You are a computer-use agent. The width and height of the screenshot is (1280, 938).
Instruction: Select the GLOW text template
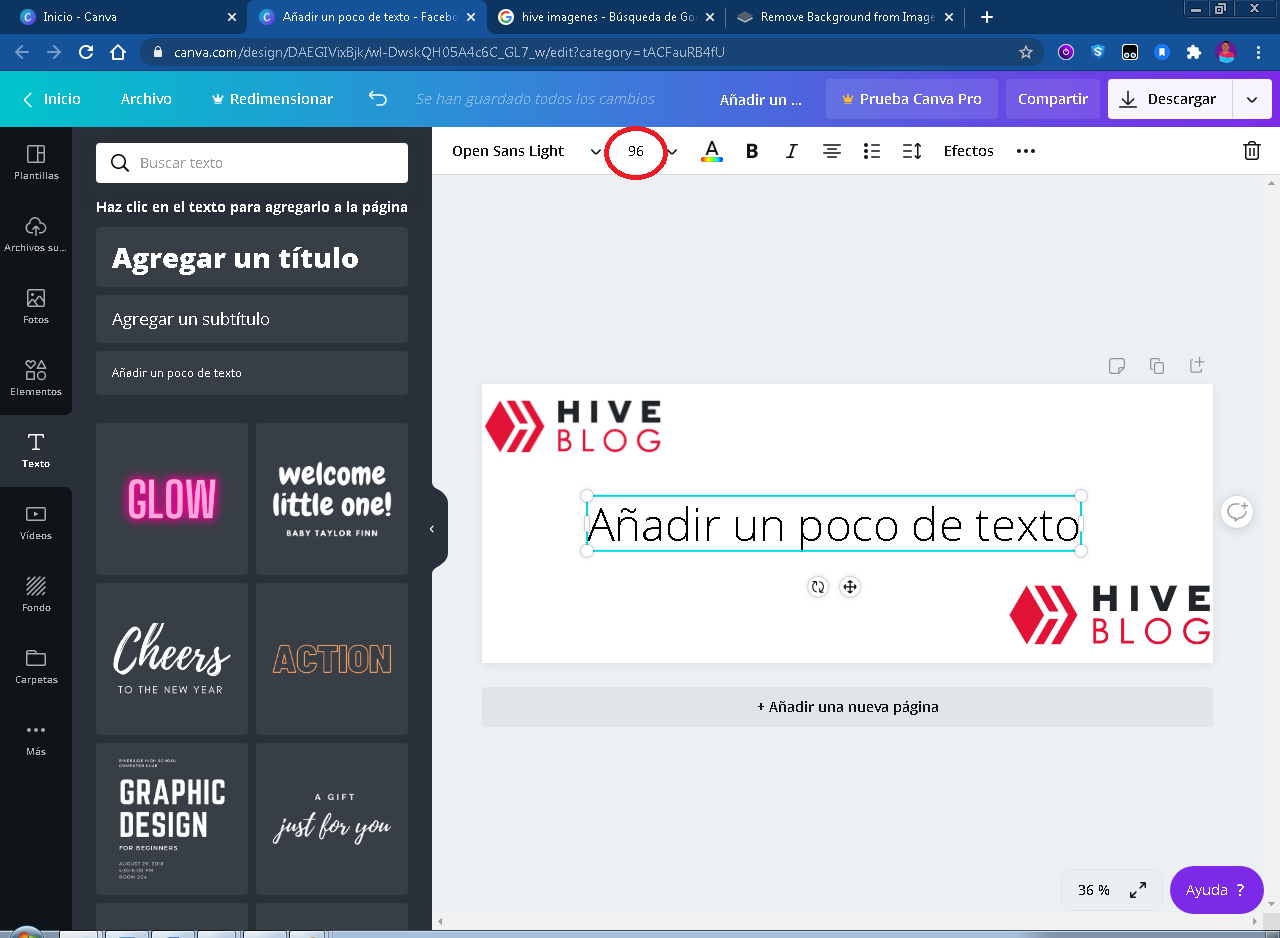pyautogui.click(x=172, y=499)
